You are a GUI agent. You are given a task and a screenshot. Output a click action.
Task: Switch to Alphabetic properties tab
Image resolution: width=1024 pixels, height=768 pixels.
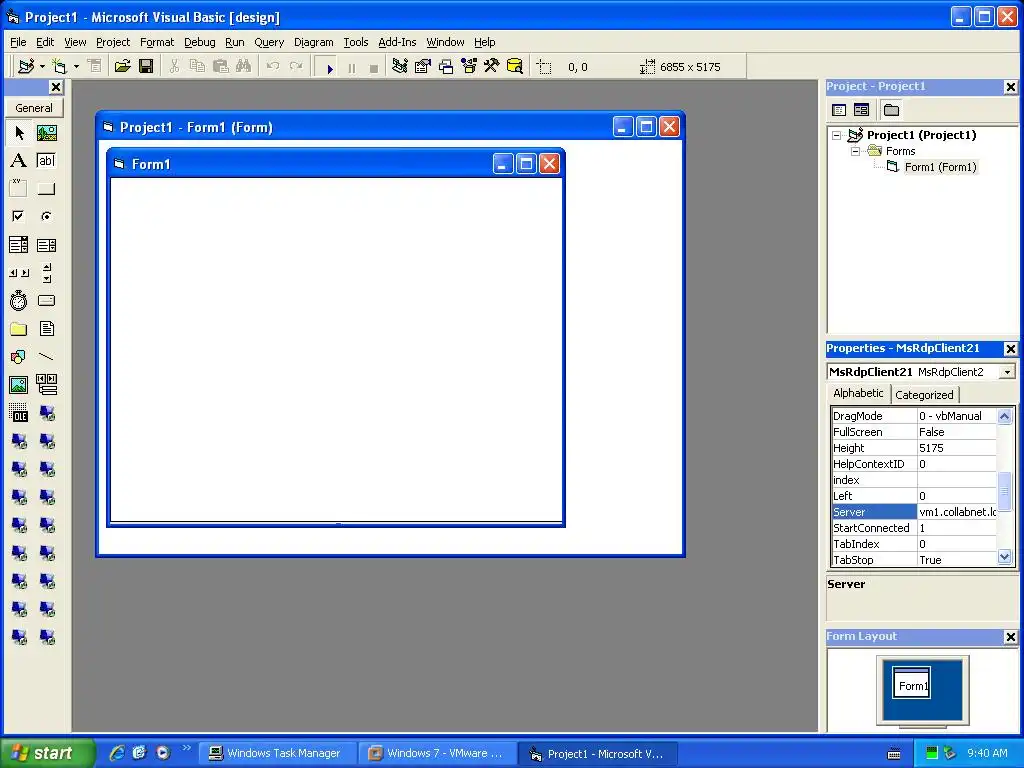point(858,393)
